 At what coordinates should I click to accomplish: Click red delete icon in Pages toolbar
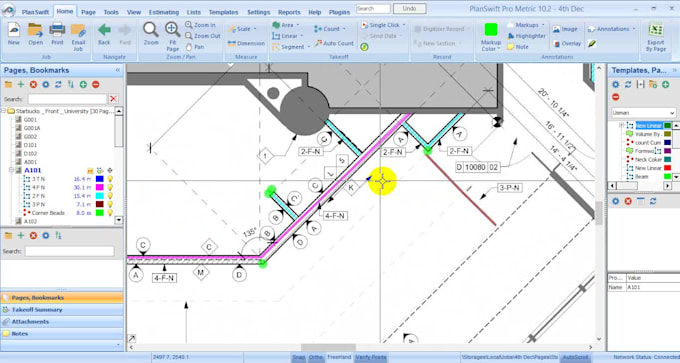(33, 85)
